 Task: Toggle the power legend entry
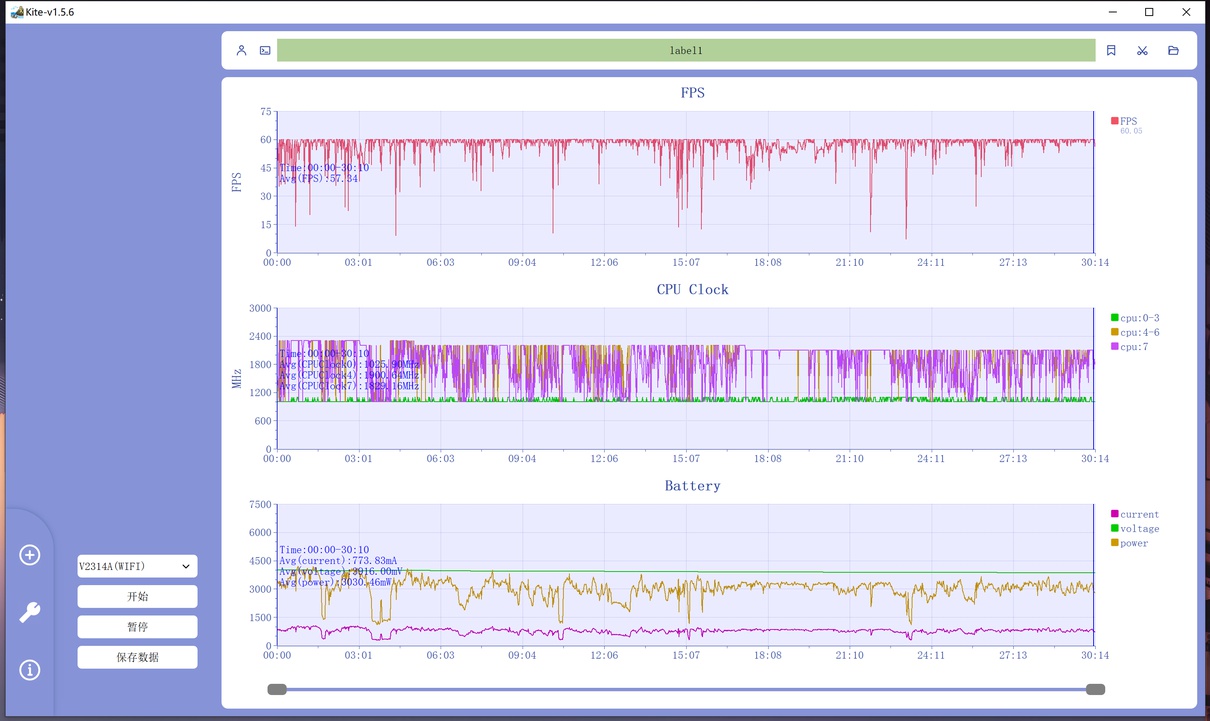pos(1130,543)
